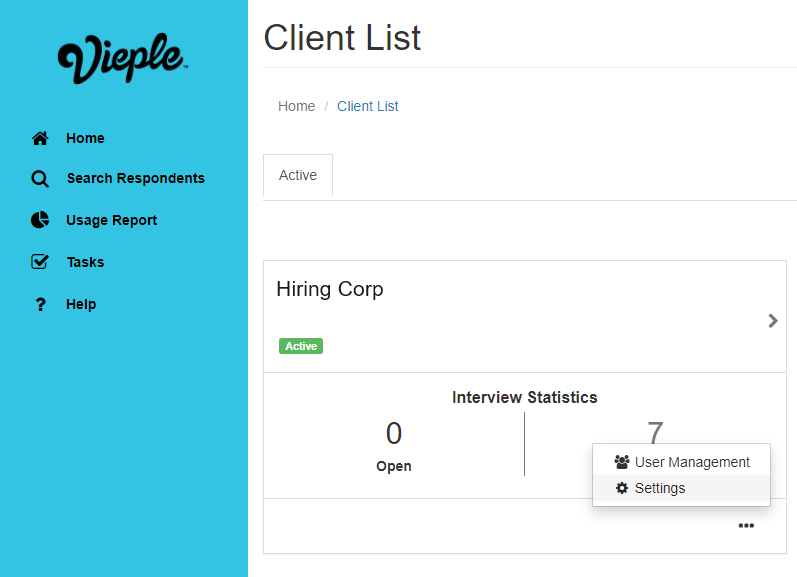
Task: Click the Hiring Corp client name
Action: 330,289
